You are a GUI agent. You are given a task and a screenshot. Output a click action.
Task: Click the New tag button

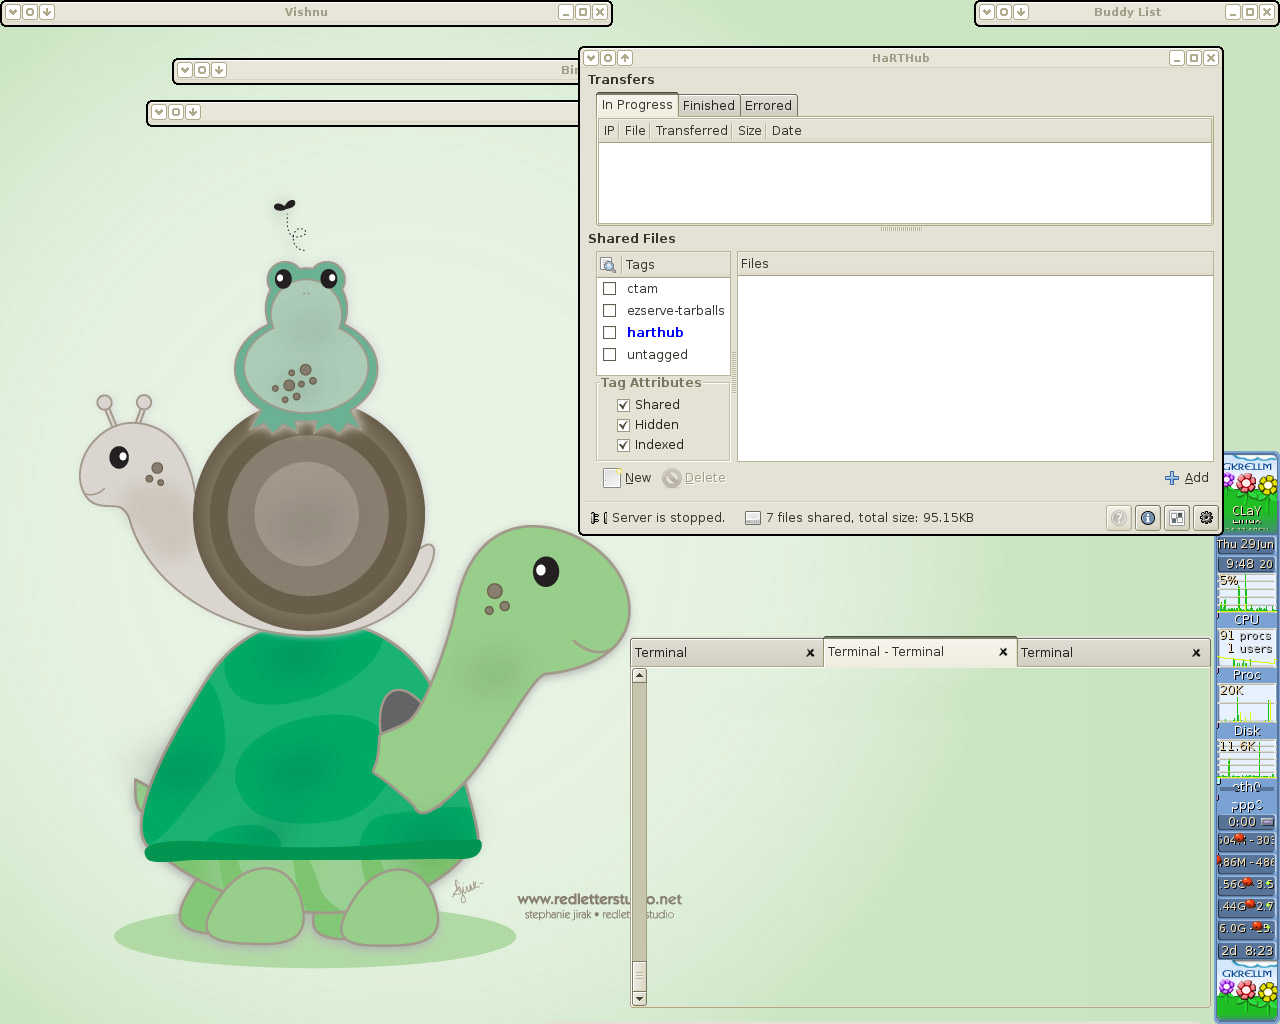coord(627,478)
